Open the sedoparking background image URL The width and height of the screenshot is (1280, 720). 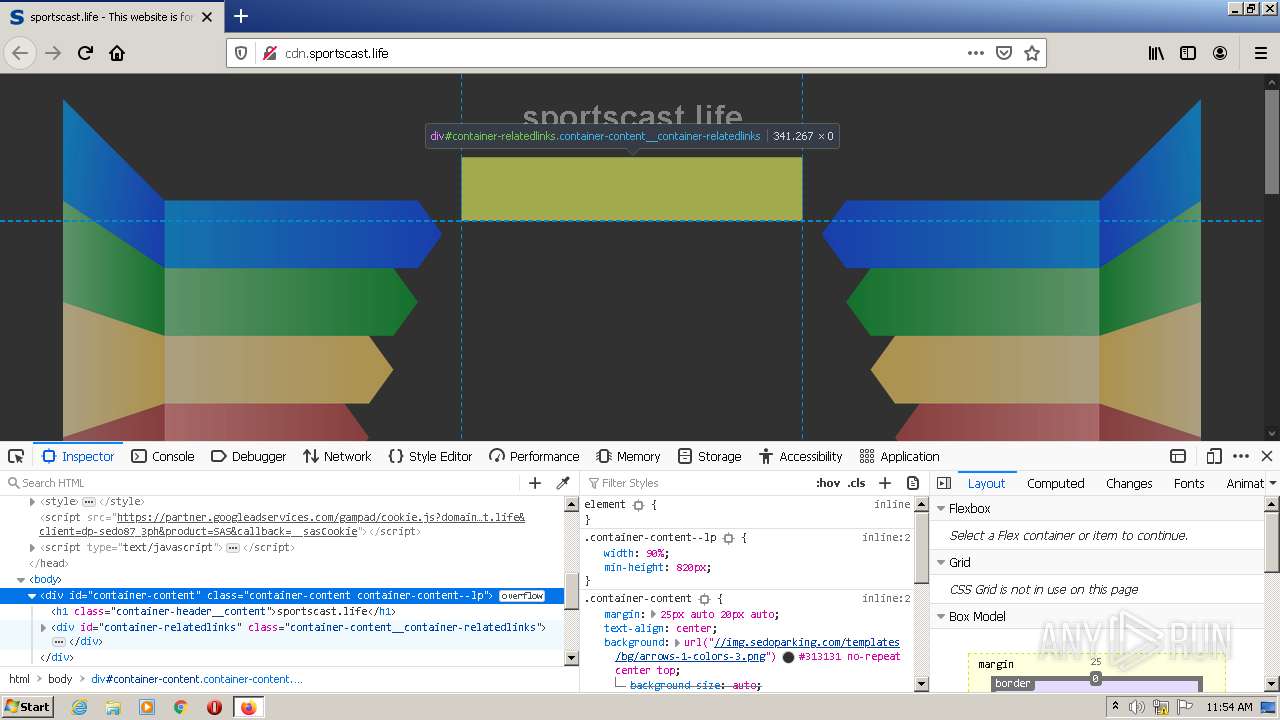tap(757, 649)
